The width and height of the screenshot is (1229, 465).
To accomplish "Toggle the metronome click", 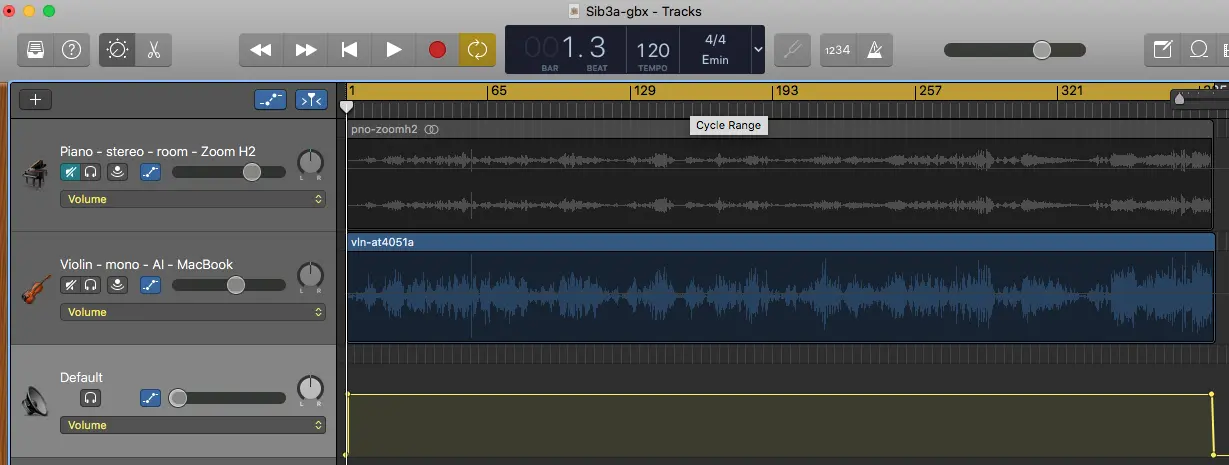I will (x=875, y=49).
